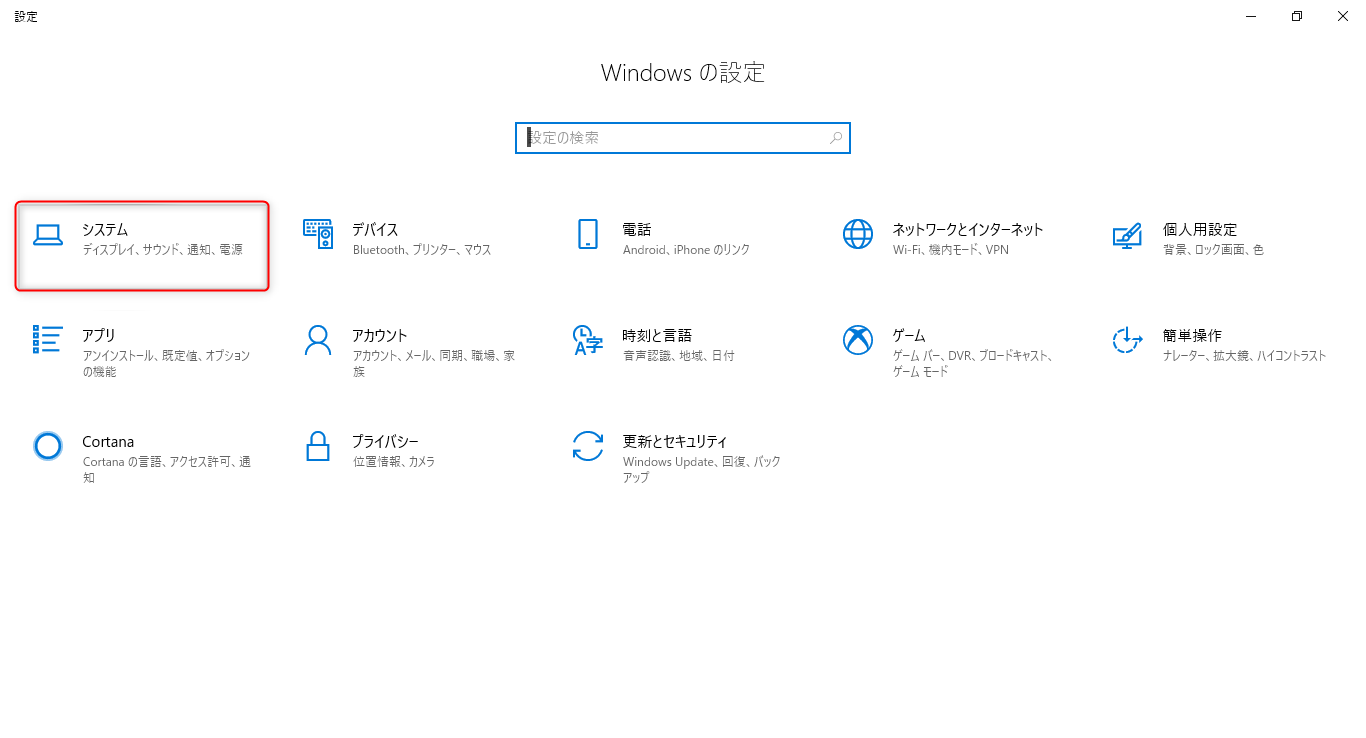1366x738 pixels.
Task: Close the 設定 window
Action: pos(1343,16)
